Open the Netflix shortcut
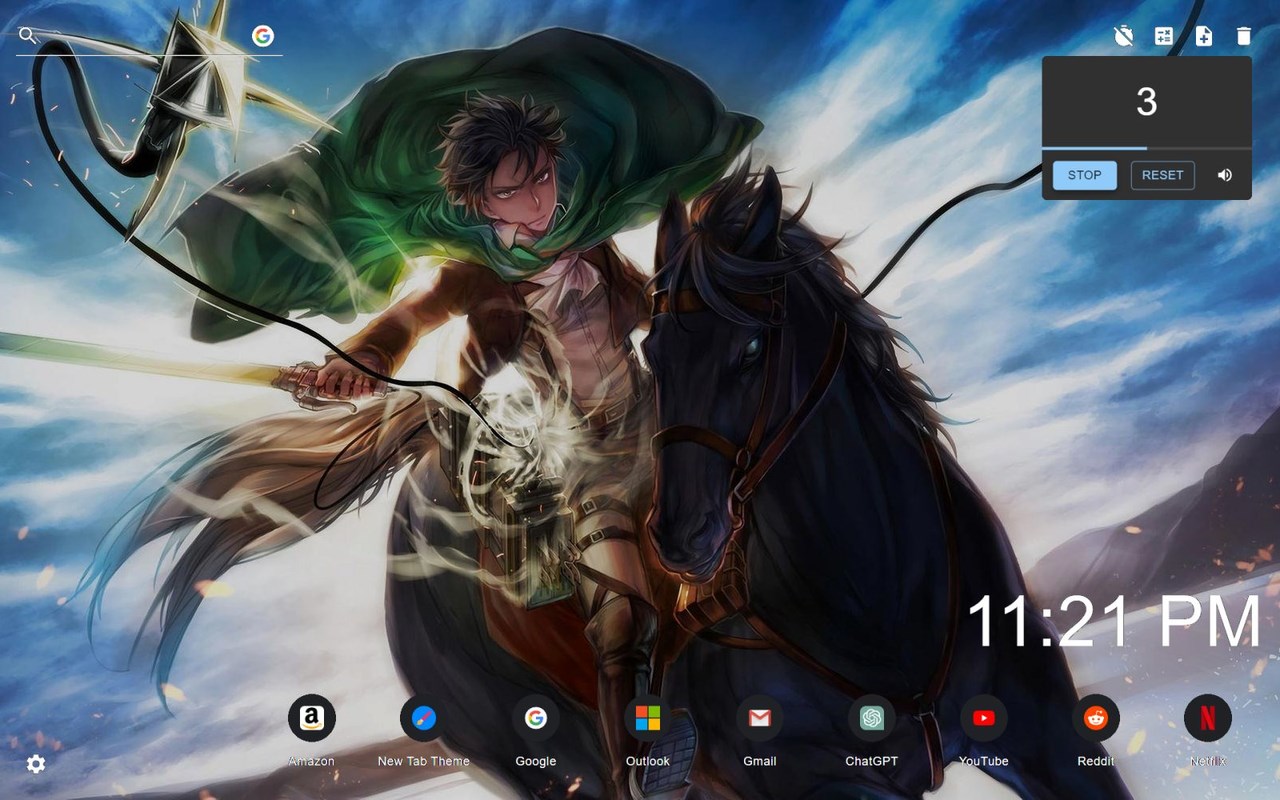 (x=1208, y=730)
